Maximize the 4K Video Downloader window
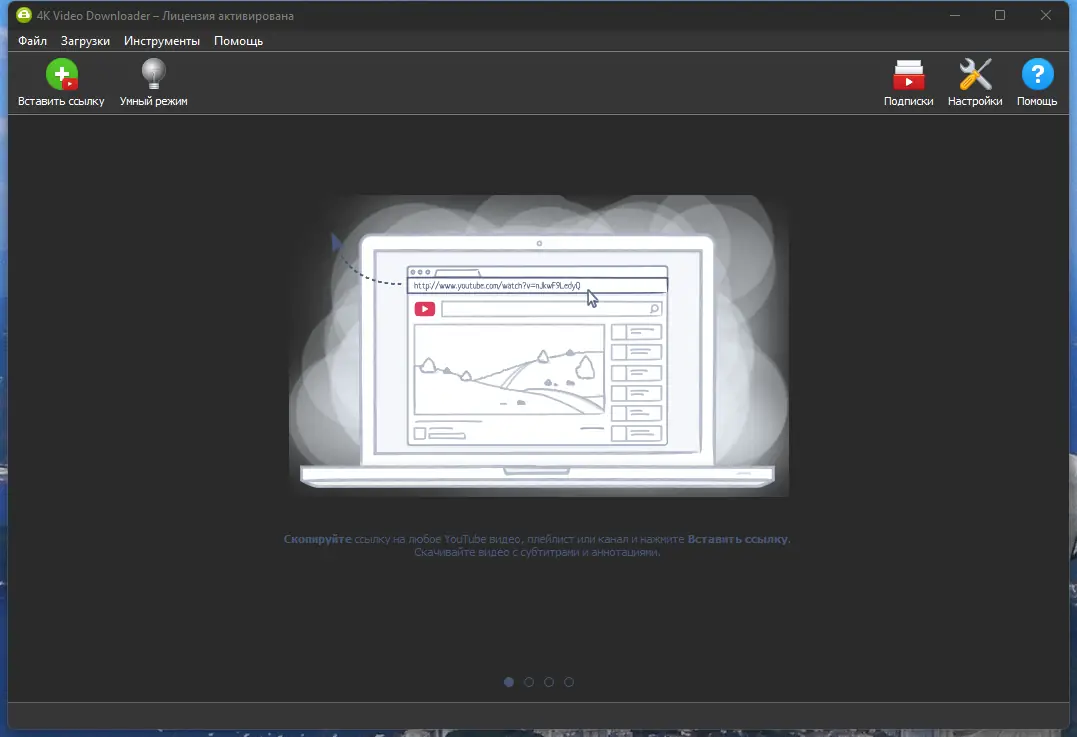 (x=1000, y=15)
